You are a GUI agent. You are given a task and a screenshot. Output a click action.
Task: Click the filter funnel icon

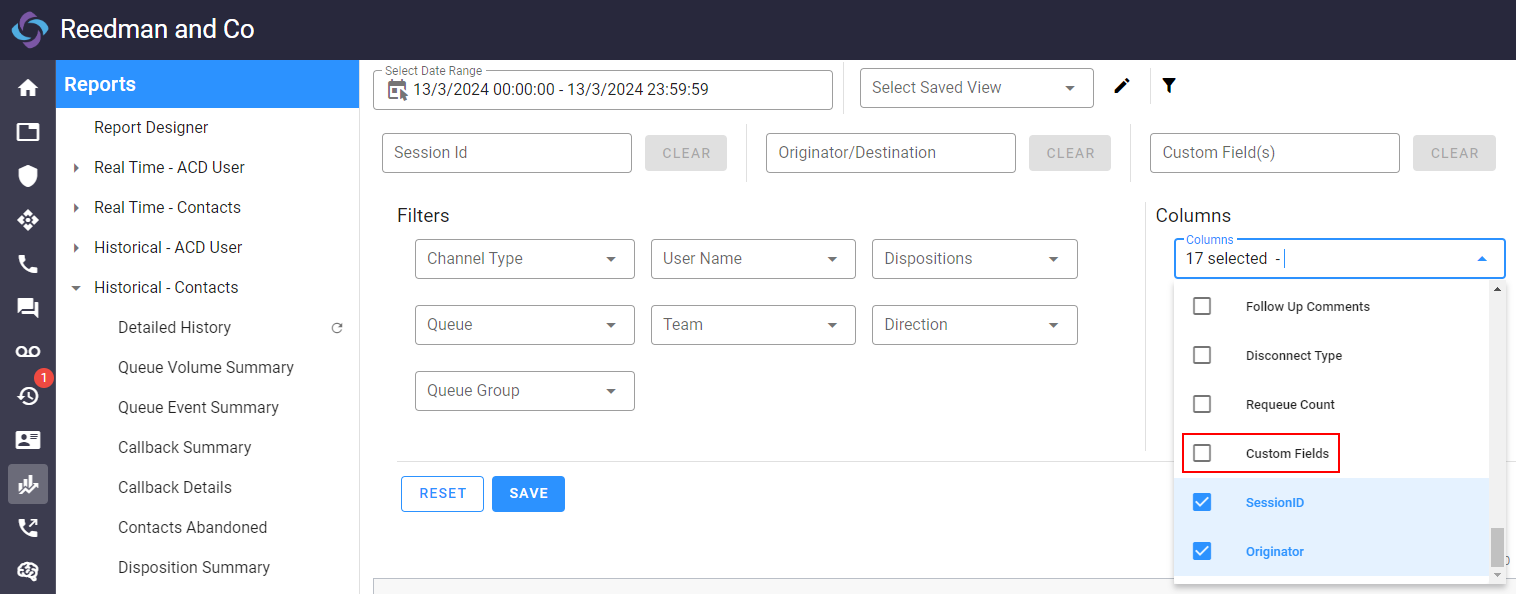[1169, 86]
